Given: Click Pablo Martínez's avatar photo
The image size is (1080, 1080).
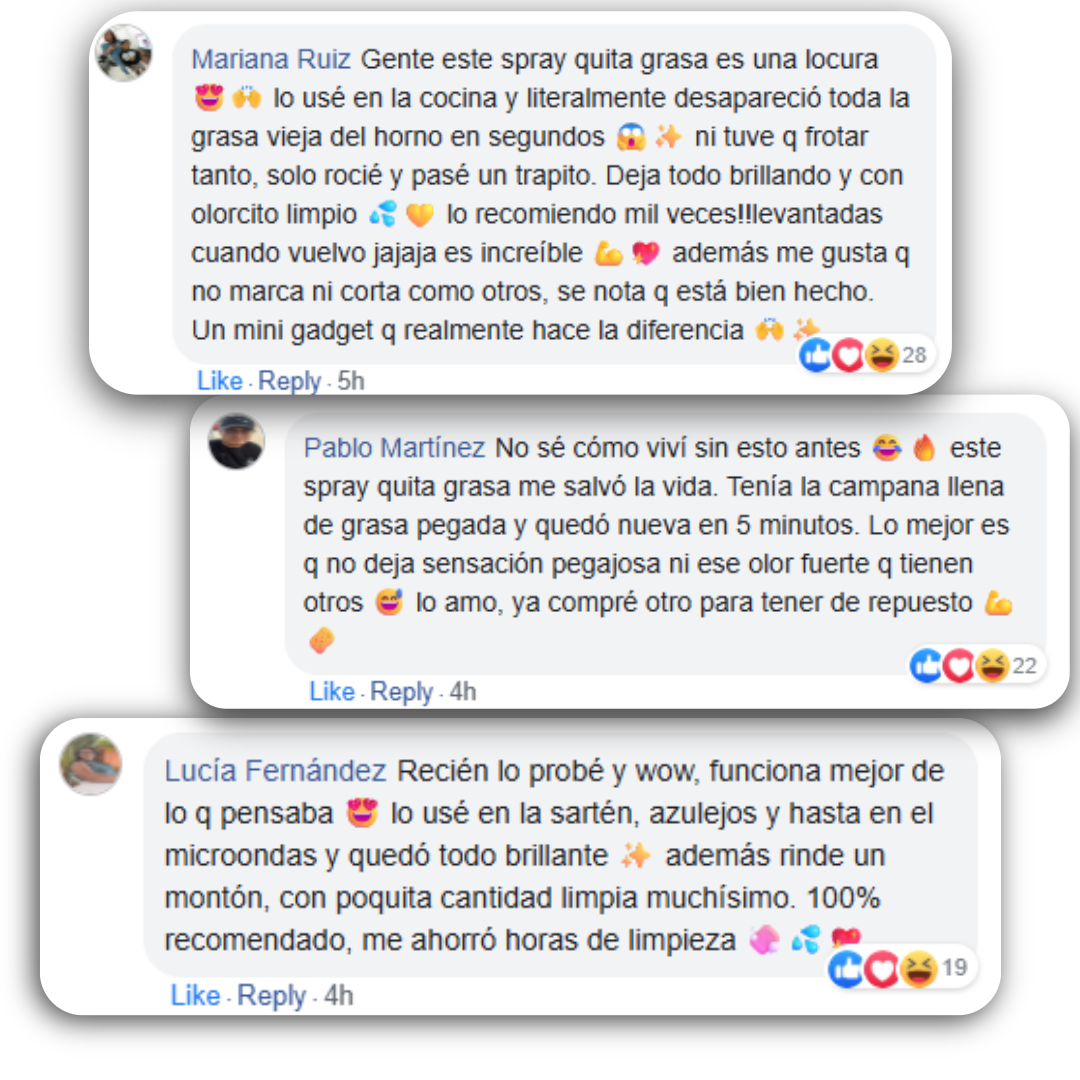Looking at the screenshot, I should [236, 442].
